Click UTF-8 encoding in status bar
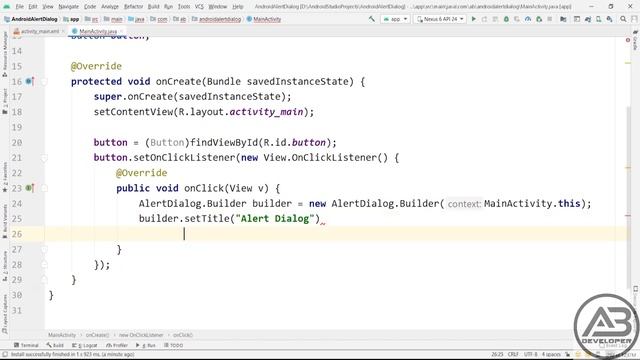 point(531,354)
